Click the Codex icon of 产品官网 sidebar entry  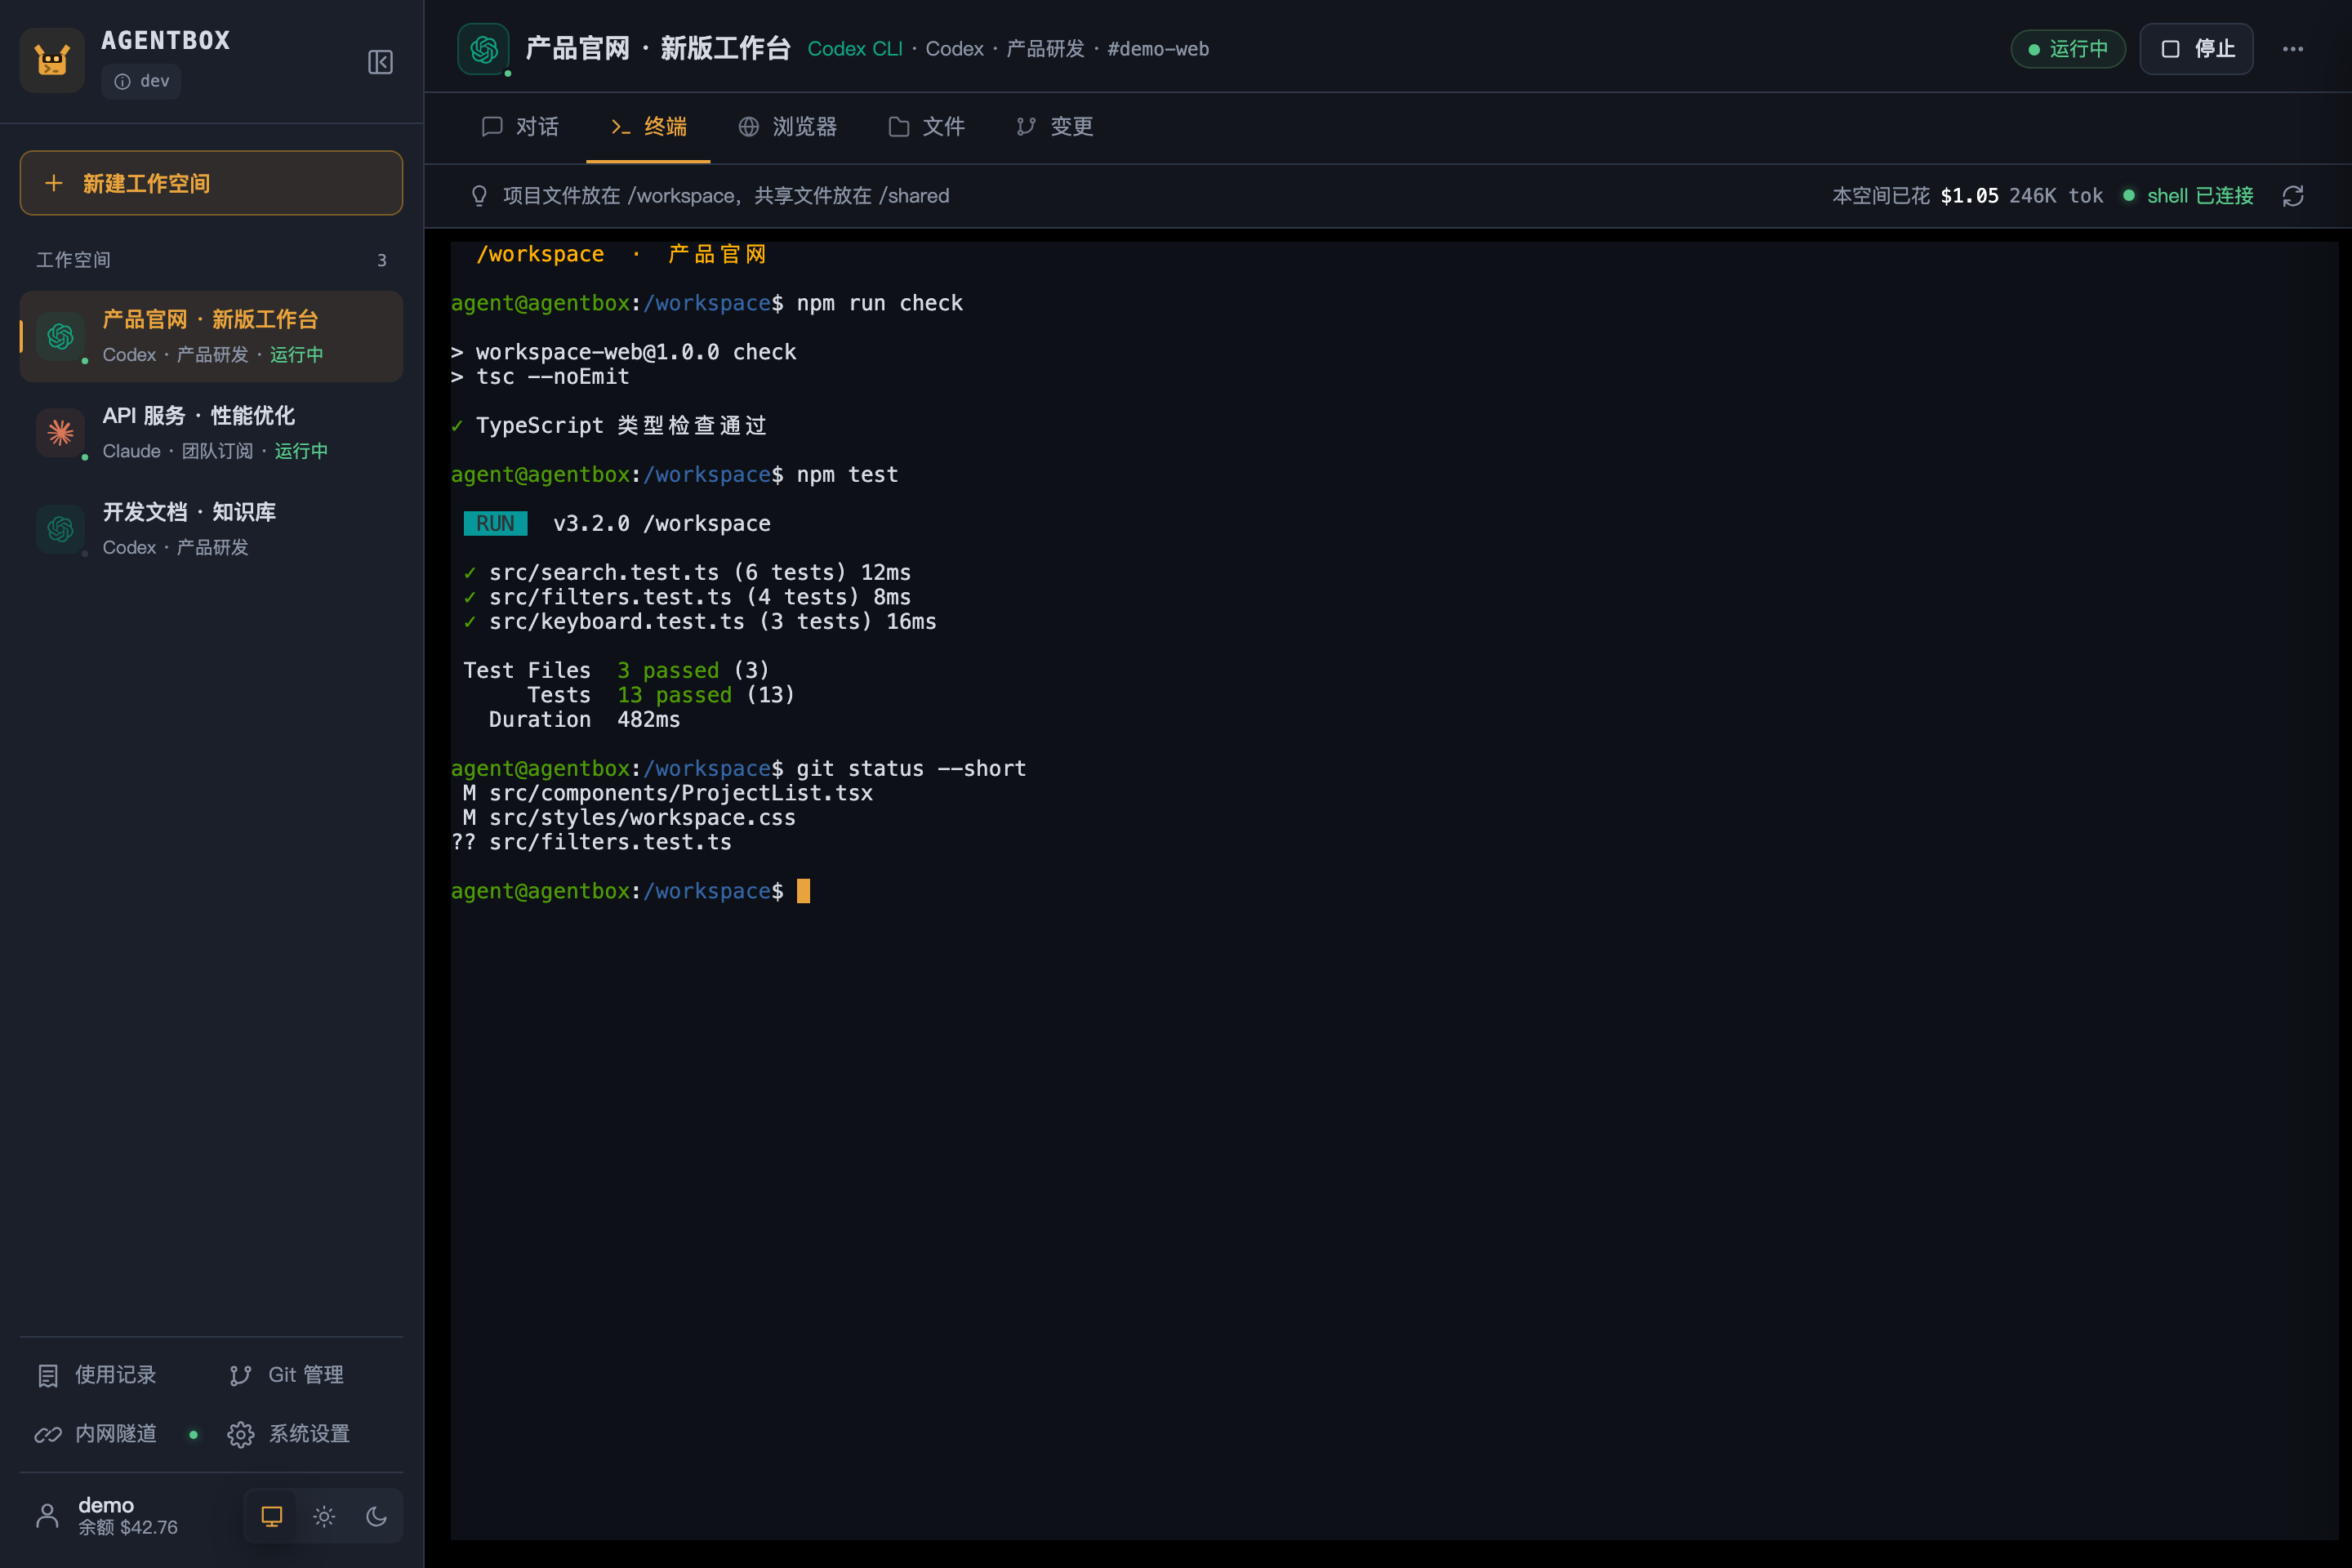coord(60,336)
